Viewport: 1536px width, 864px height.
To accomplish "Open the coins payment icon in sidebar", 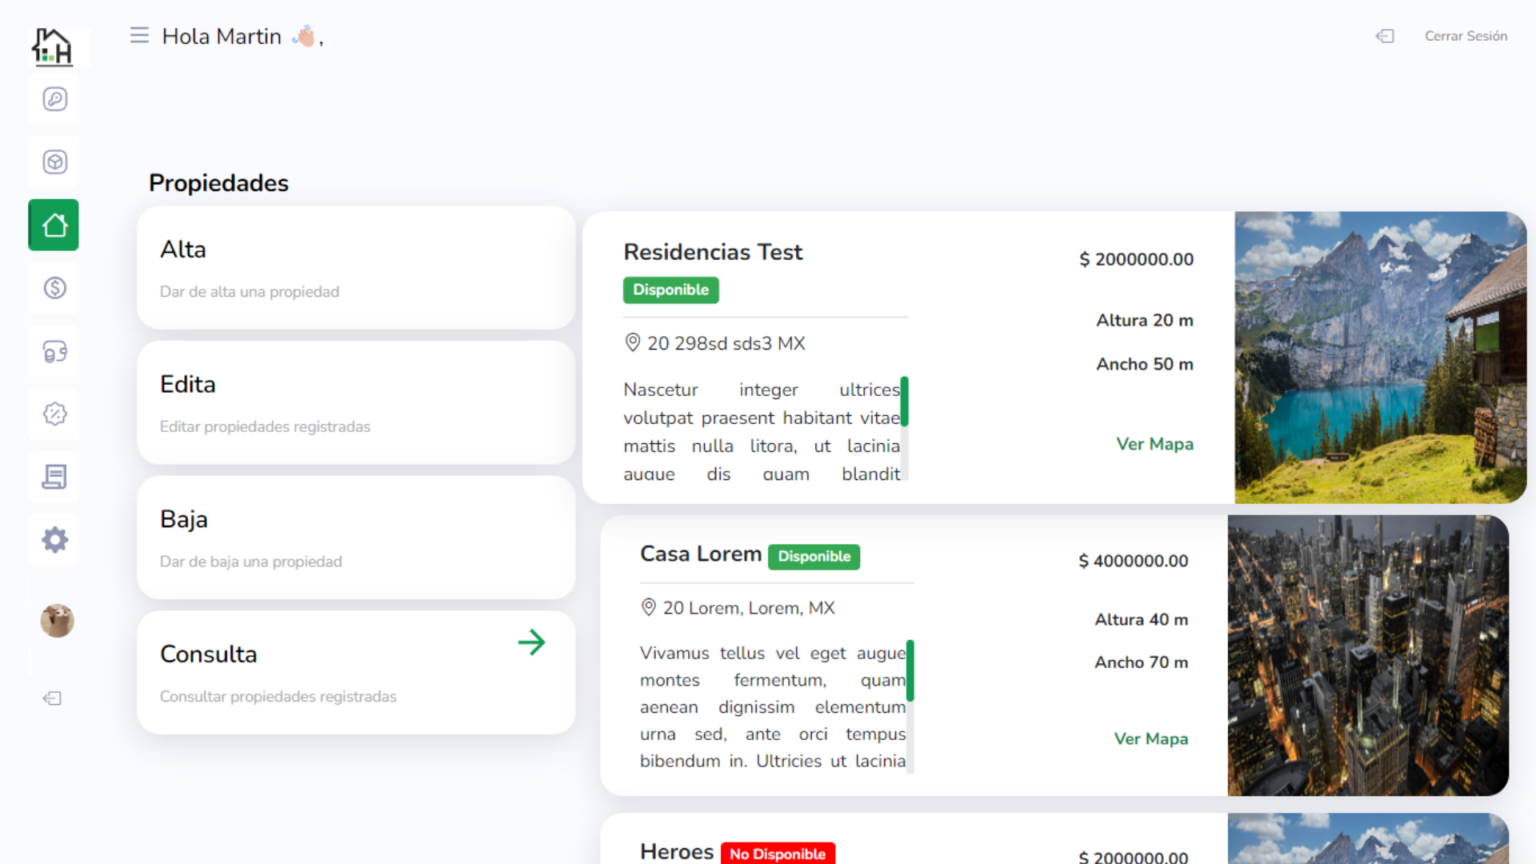I will point(55,352).
